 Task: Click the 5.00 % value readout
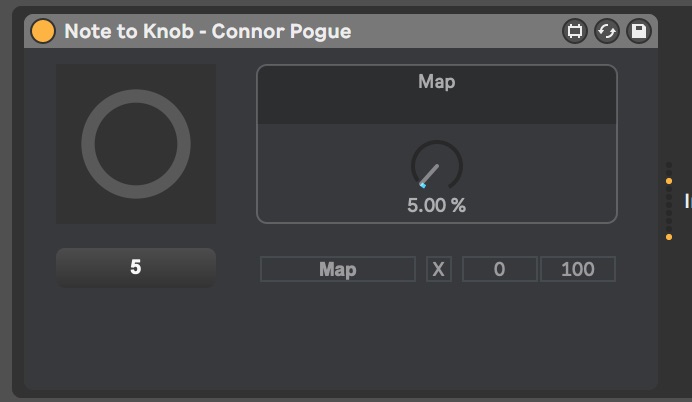436,206
